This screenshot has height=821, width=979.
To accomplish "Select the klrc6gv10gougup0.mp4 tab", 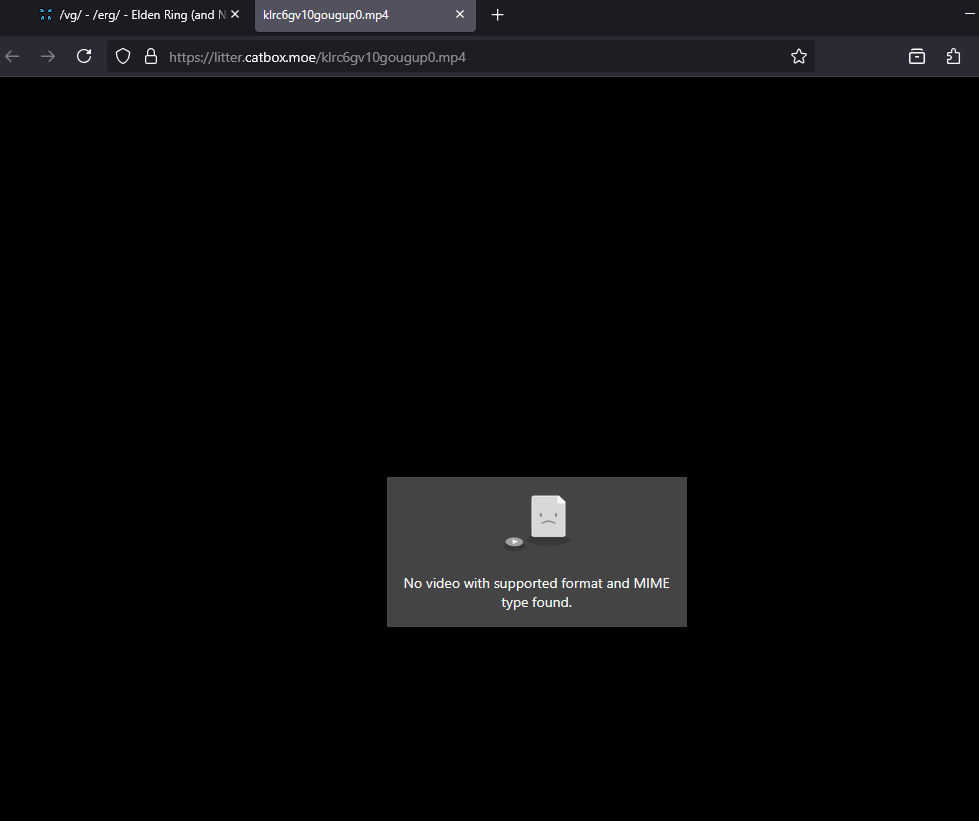I will pyautogui.click(x=365, y=15).
